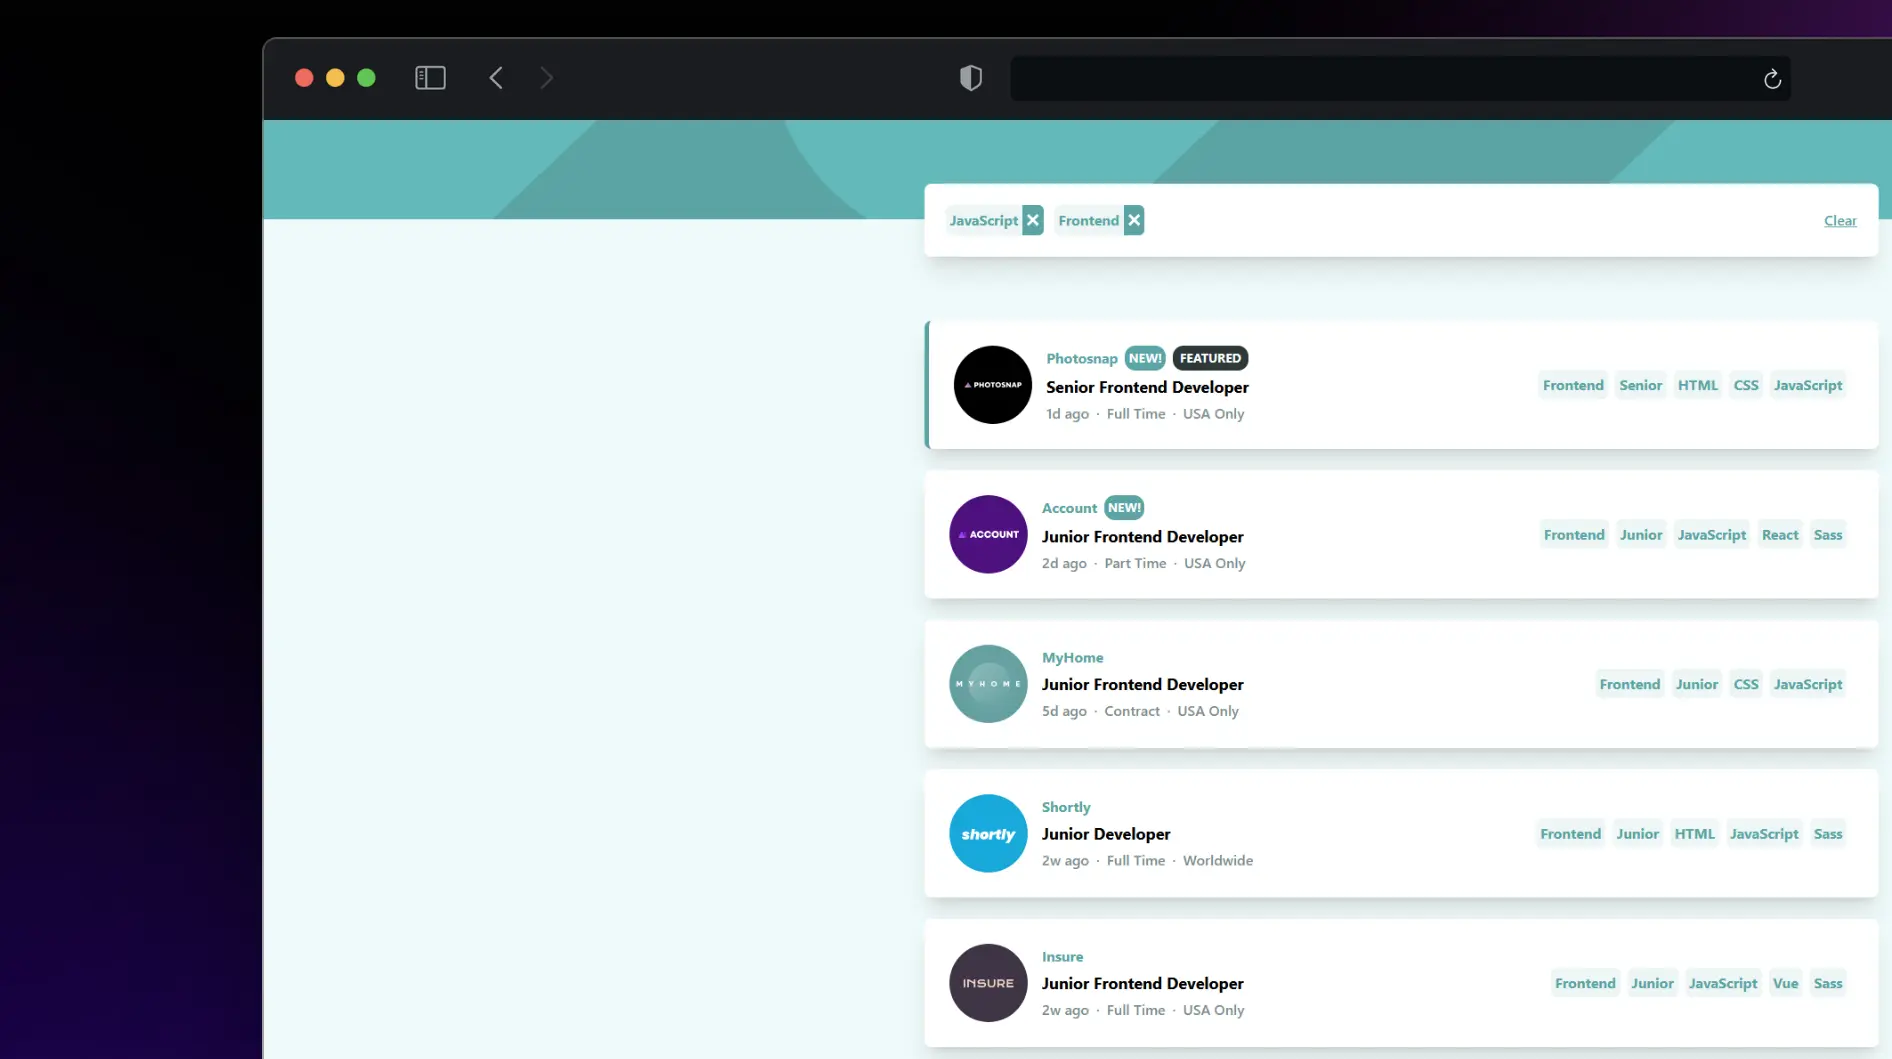Viewport: 1892px width, 1059px height.
Task: Filter by CSS tag on MyHome
Action: coord(1745,684)
